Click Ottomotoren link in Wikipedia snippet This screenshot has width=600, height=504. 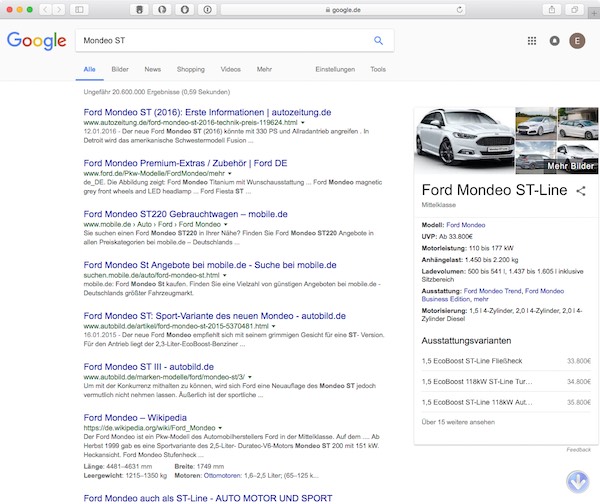223,476
